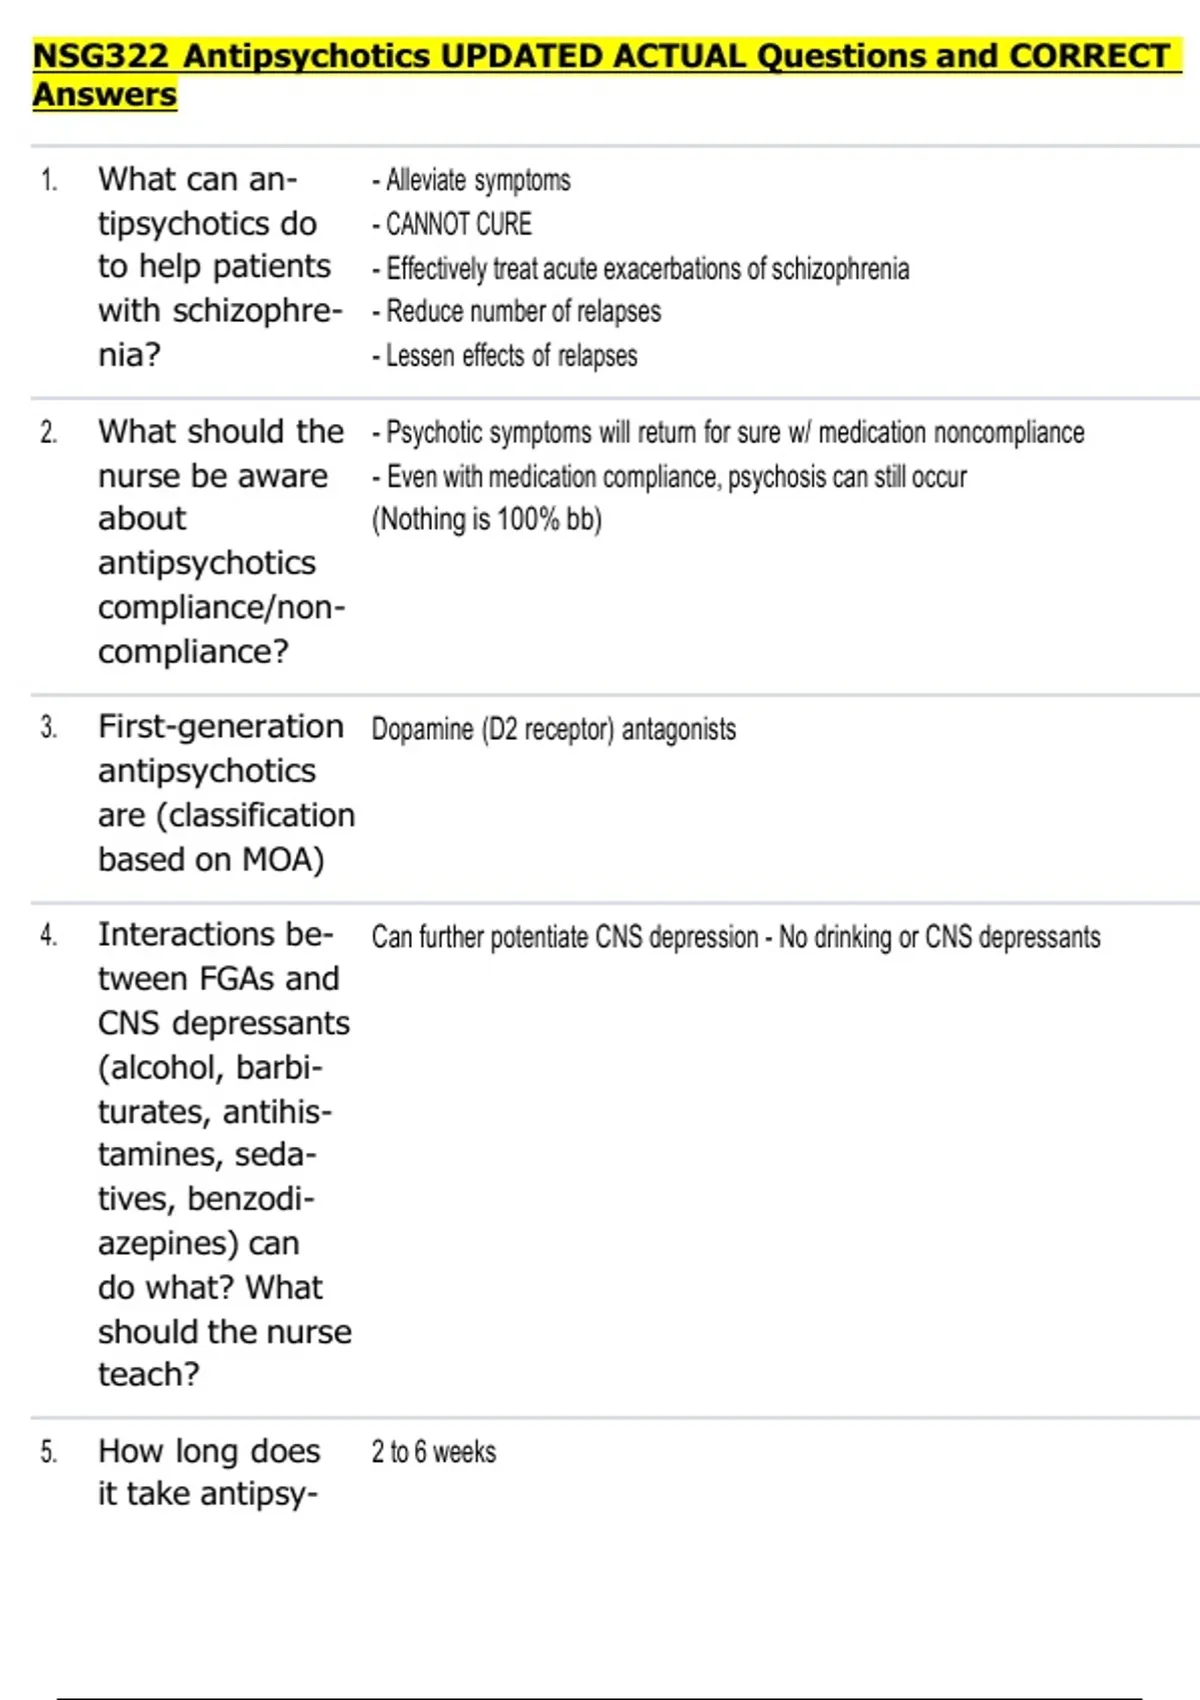1200x1700 pixels.
Task: Click the "Lessen effects of relapses" line
Action: pyautogui.click(x=504, y=356)
